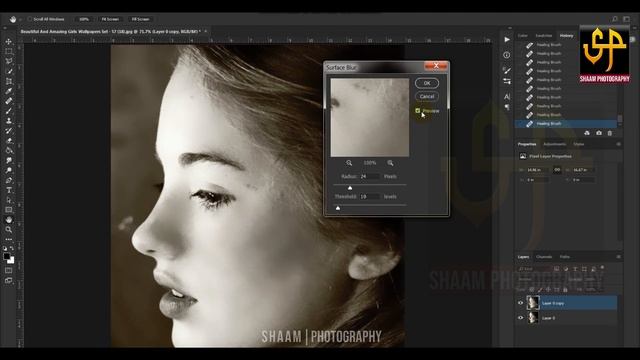Image resolution: width=640 pixels, height=360 pixels.
Task: Select the Move tool
Action: (9, 42)
